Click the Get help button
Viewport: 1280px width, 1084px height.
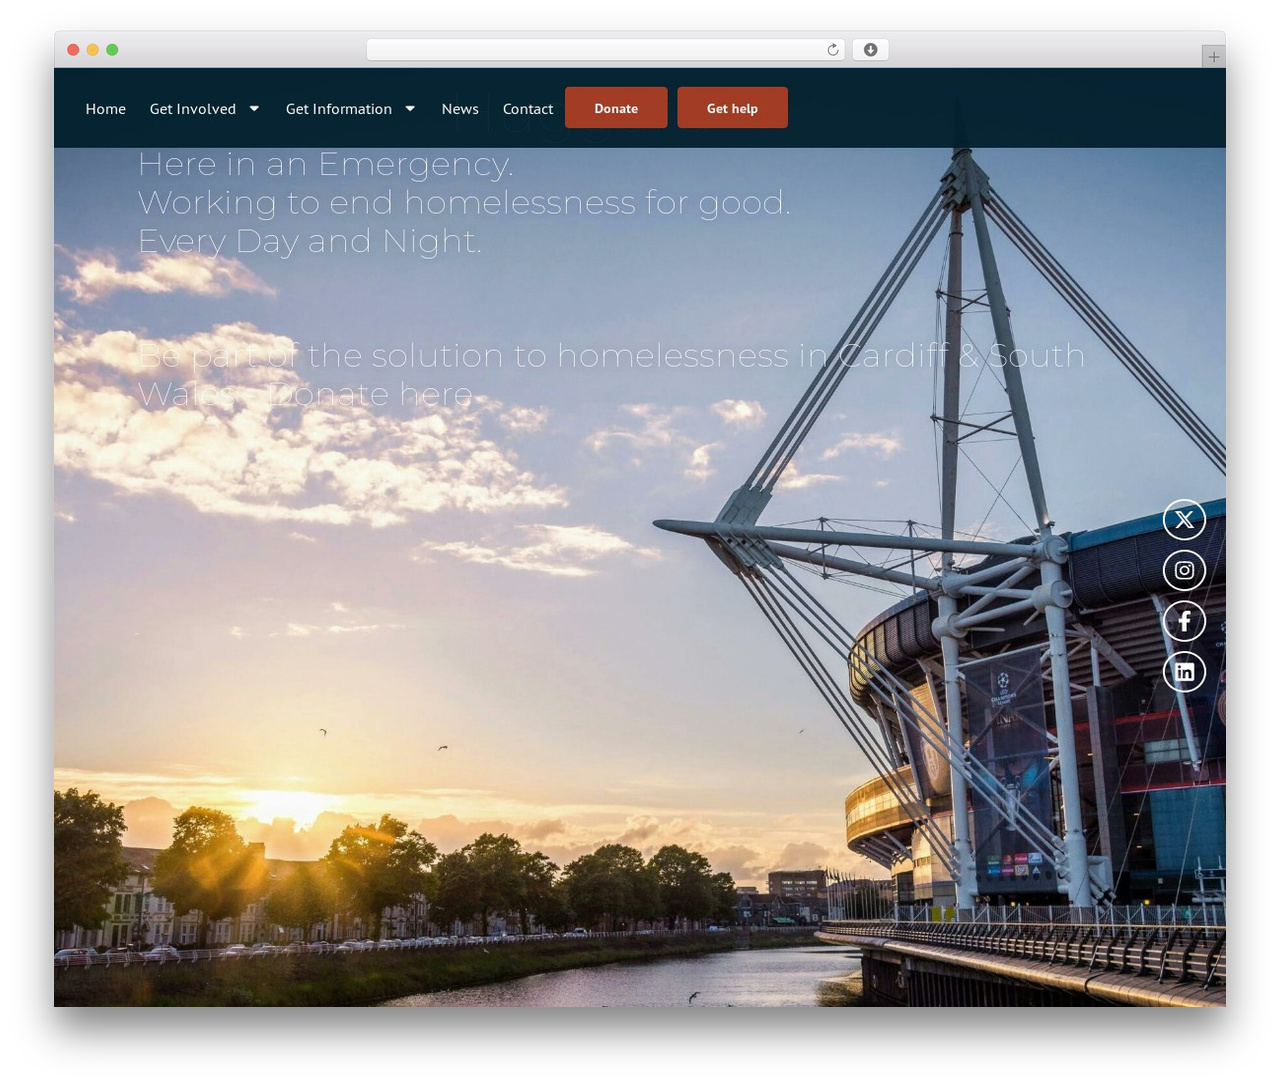point(732,108)
